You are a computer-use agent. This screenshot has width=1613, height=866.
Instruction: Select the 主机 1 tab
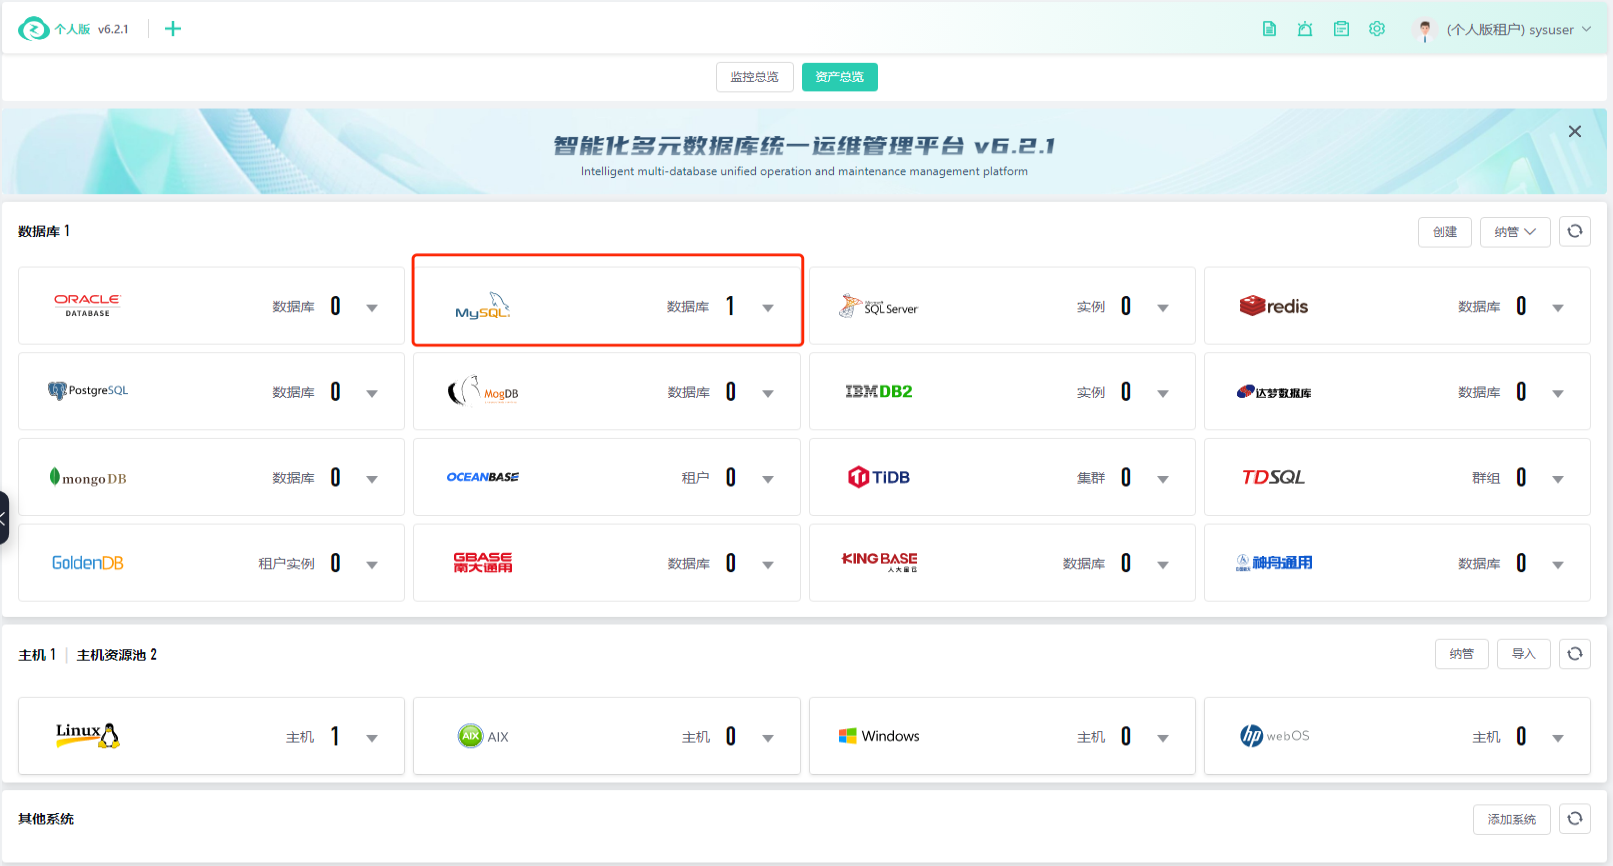click(37, 655)
